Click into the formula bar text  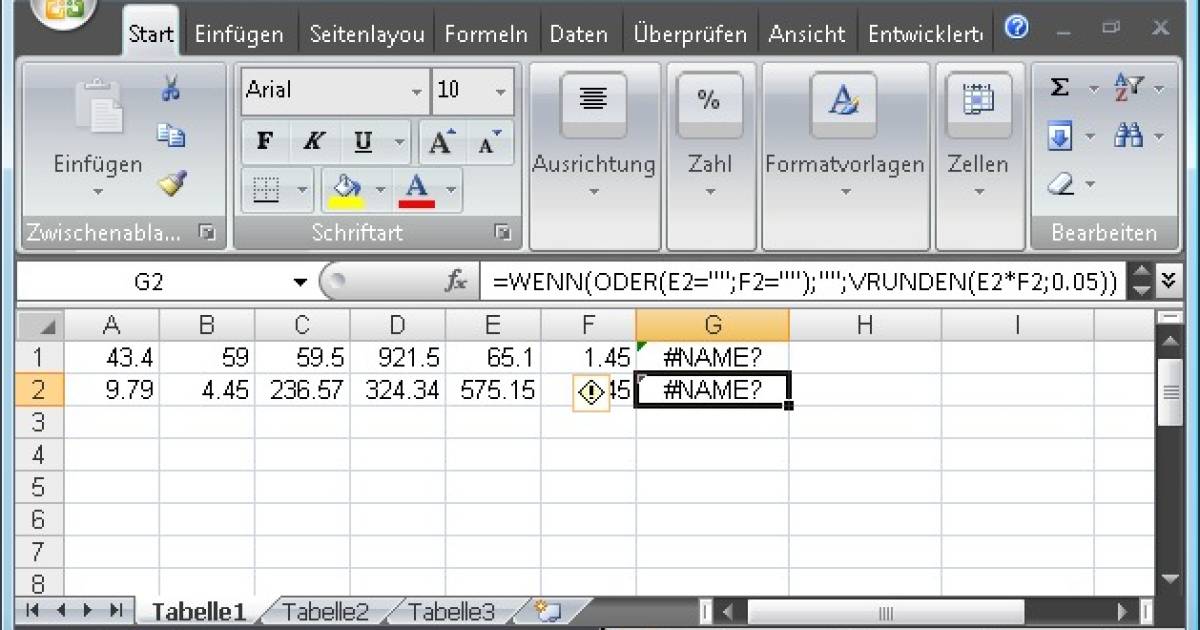[803, 283]
